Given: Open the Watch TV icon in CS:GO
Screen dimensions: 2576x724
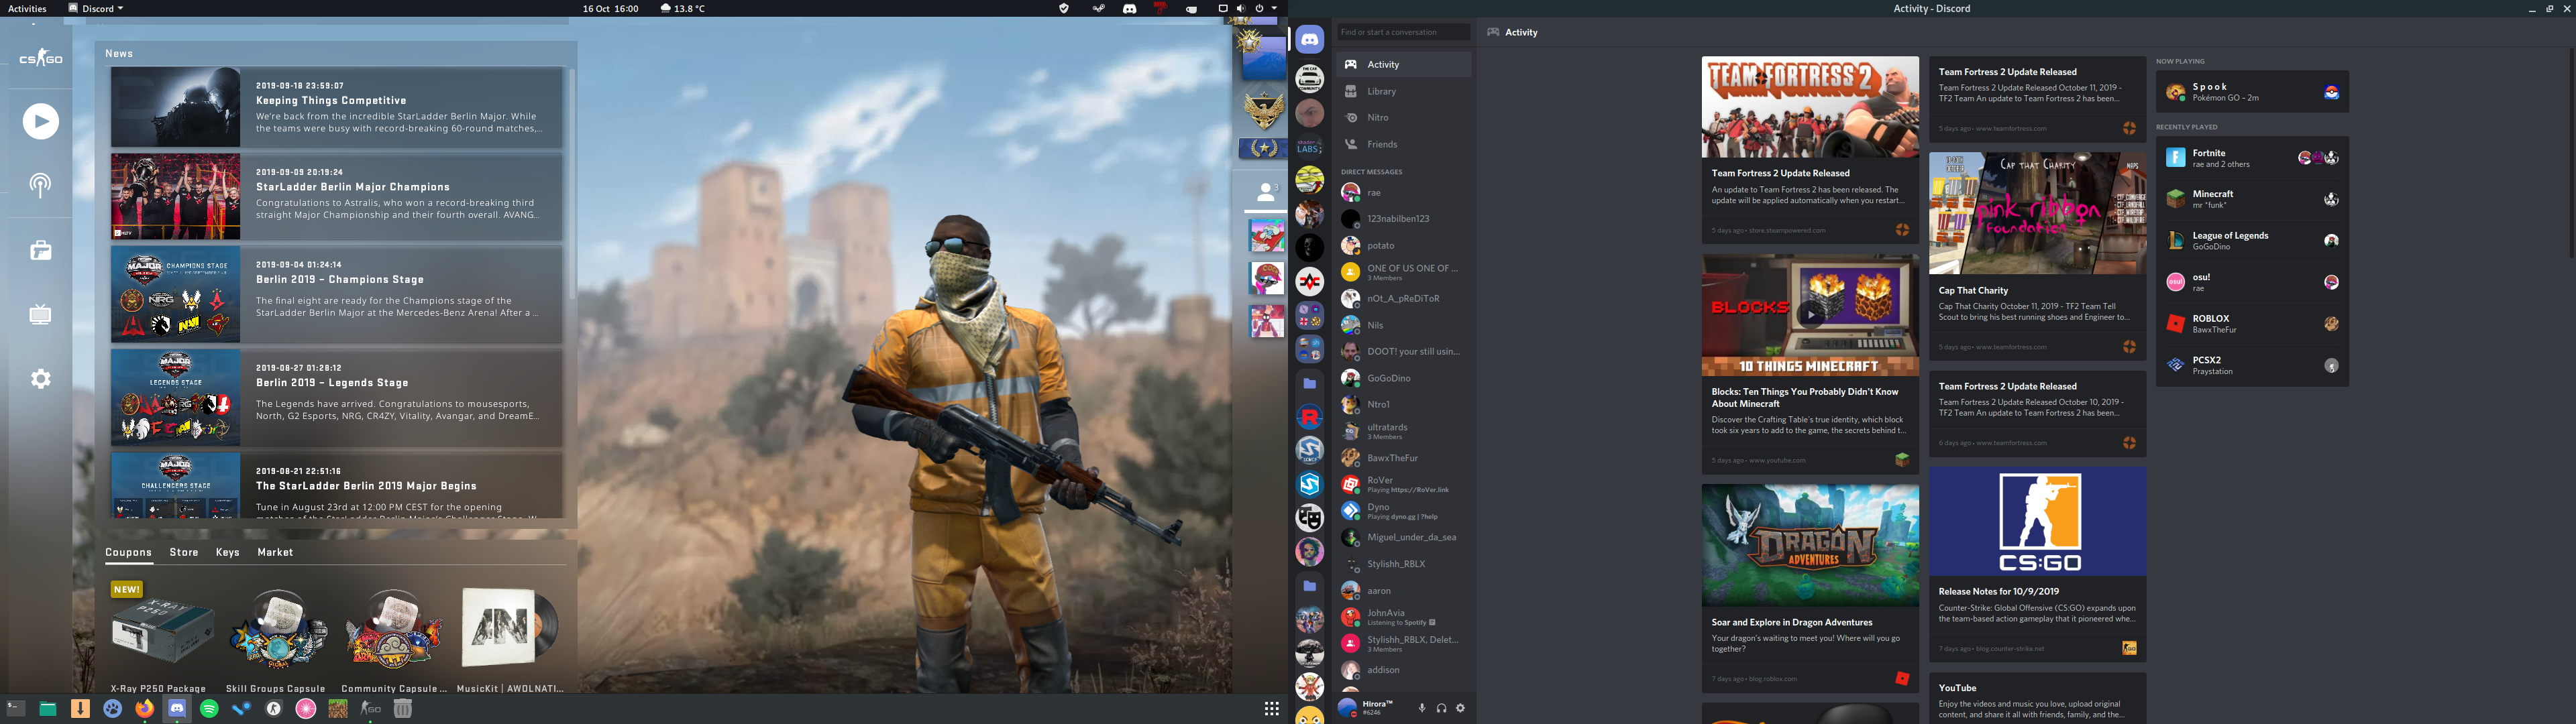Looking at the screenshot, I should point(41,315).
